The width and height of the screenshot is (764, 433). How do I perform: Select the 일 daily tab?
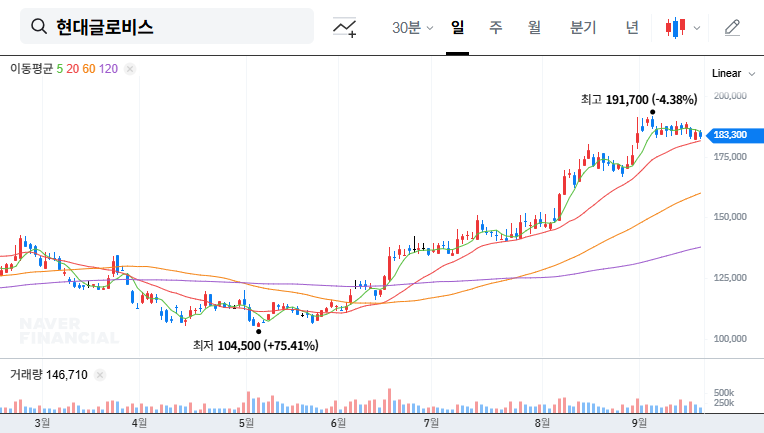pyautogui.click(x=457, y=27)
